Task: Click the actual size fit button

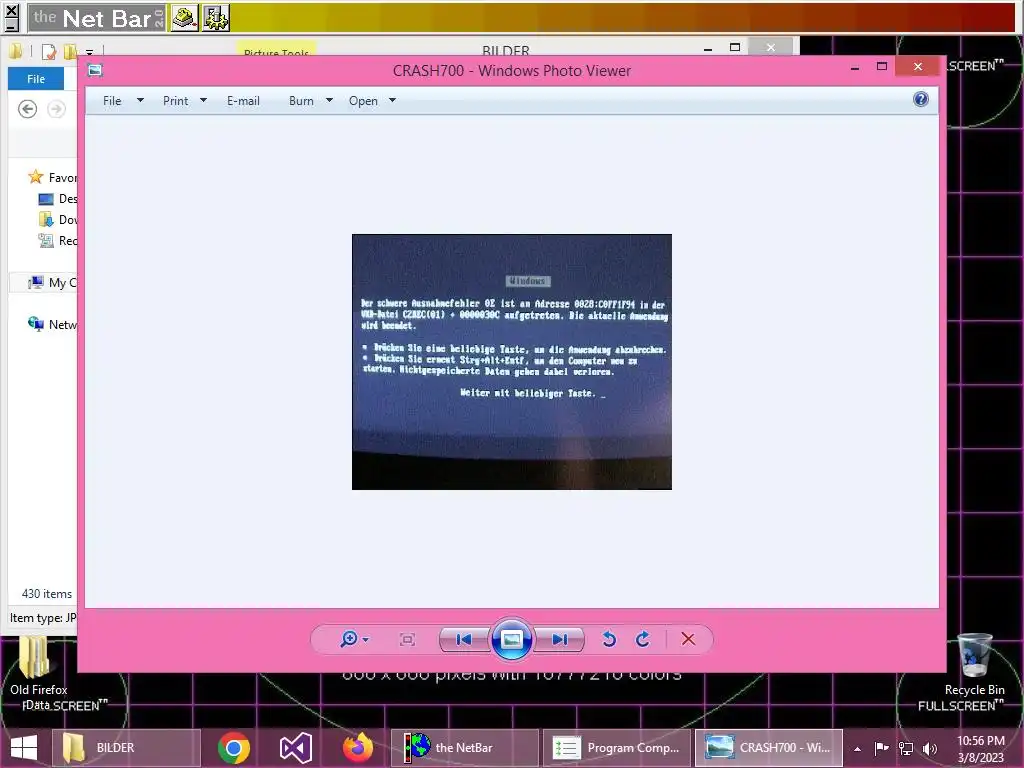Action: pyautogui.click(x=407, y=639)
